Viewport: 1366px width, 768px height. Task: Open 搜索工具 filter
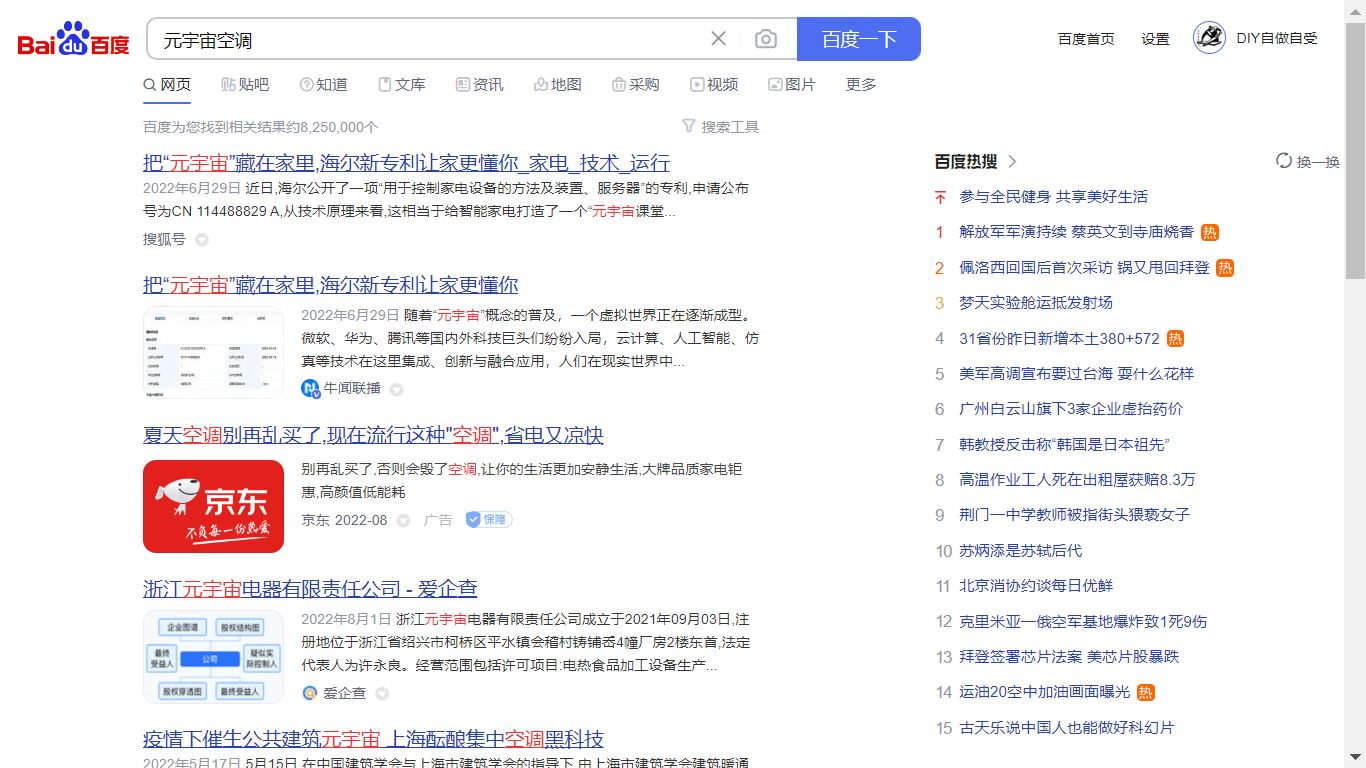point(720,127)
